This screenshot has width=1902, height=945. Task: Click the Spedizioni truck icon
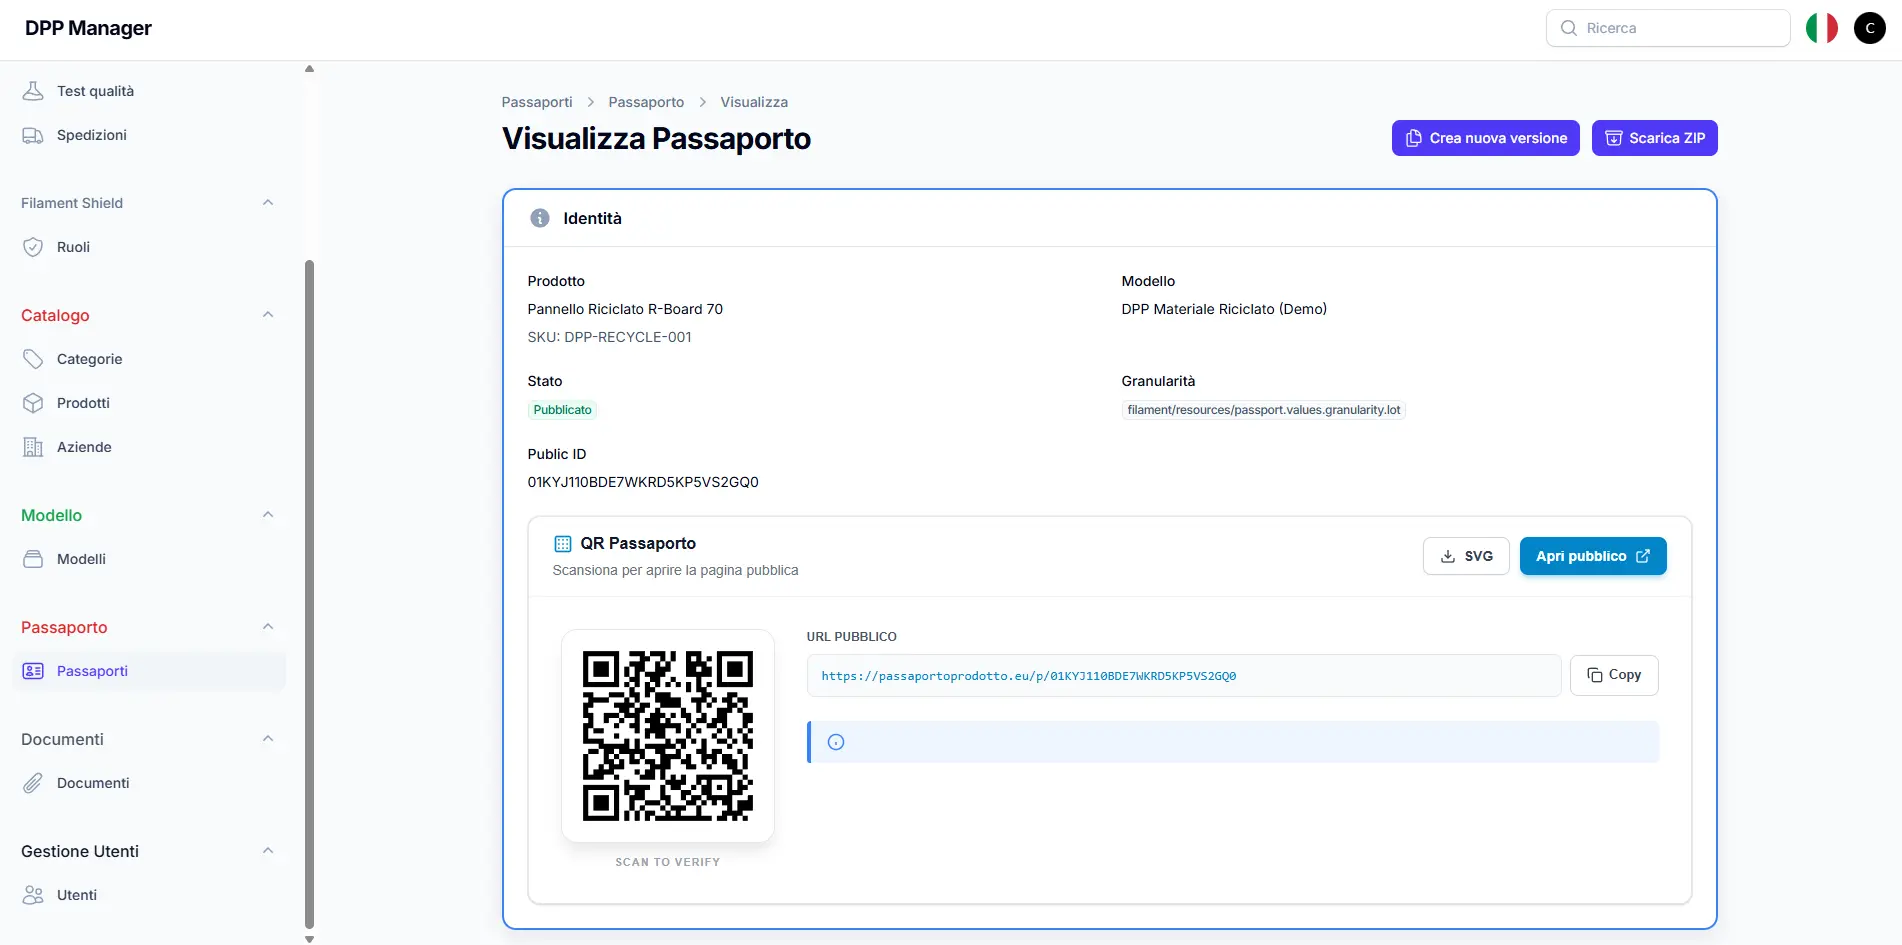(x=33, y=135)
